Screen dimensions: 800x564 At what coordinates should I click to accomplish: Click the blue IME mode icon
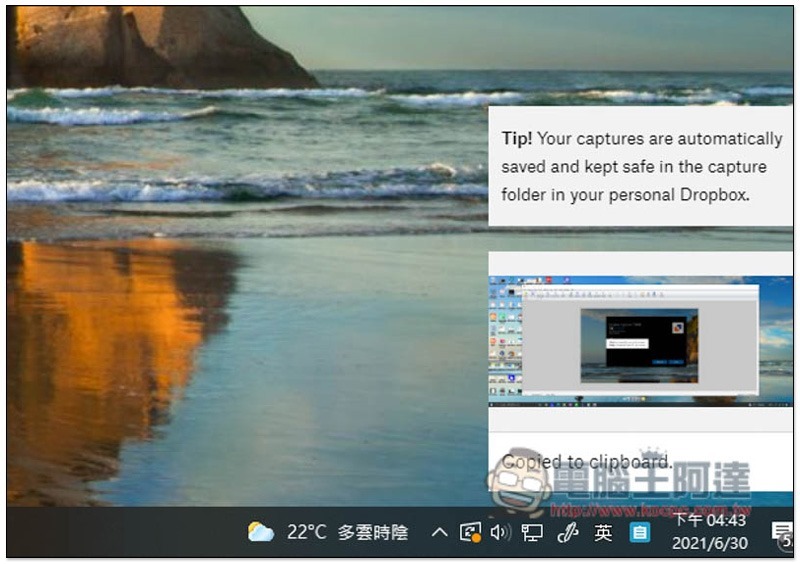pyautogui.click(x=639, y=532)
